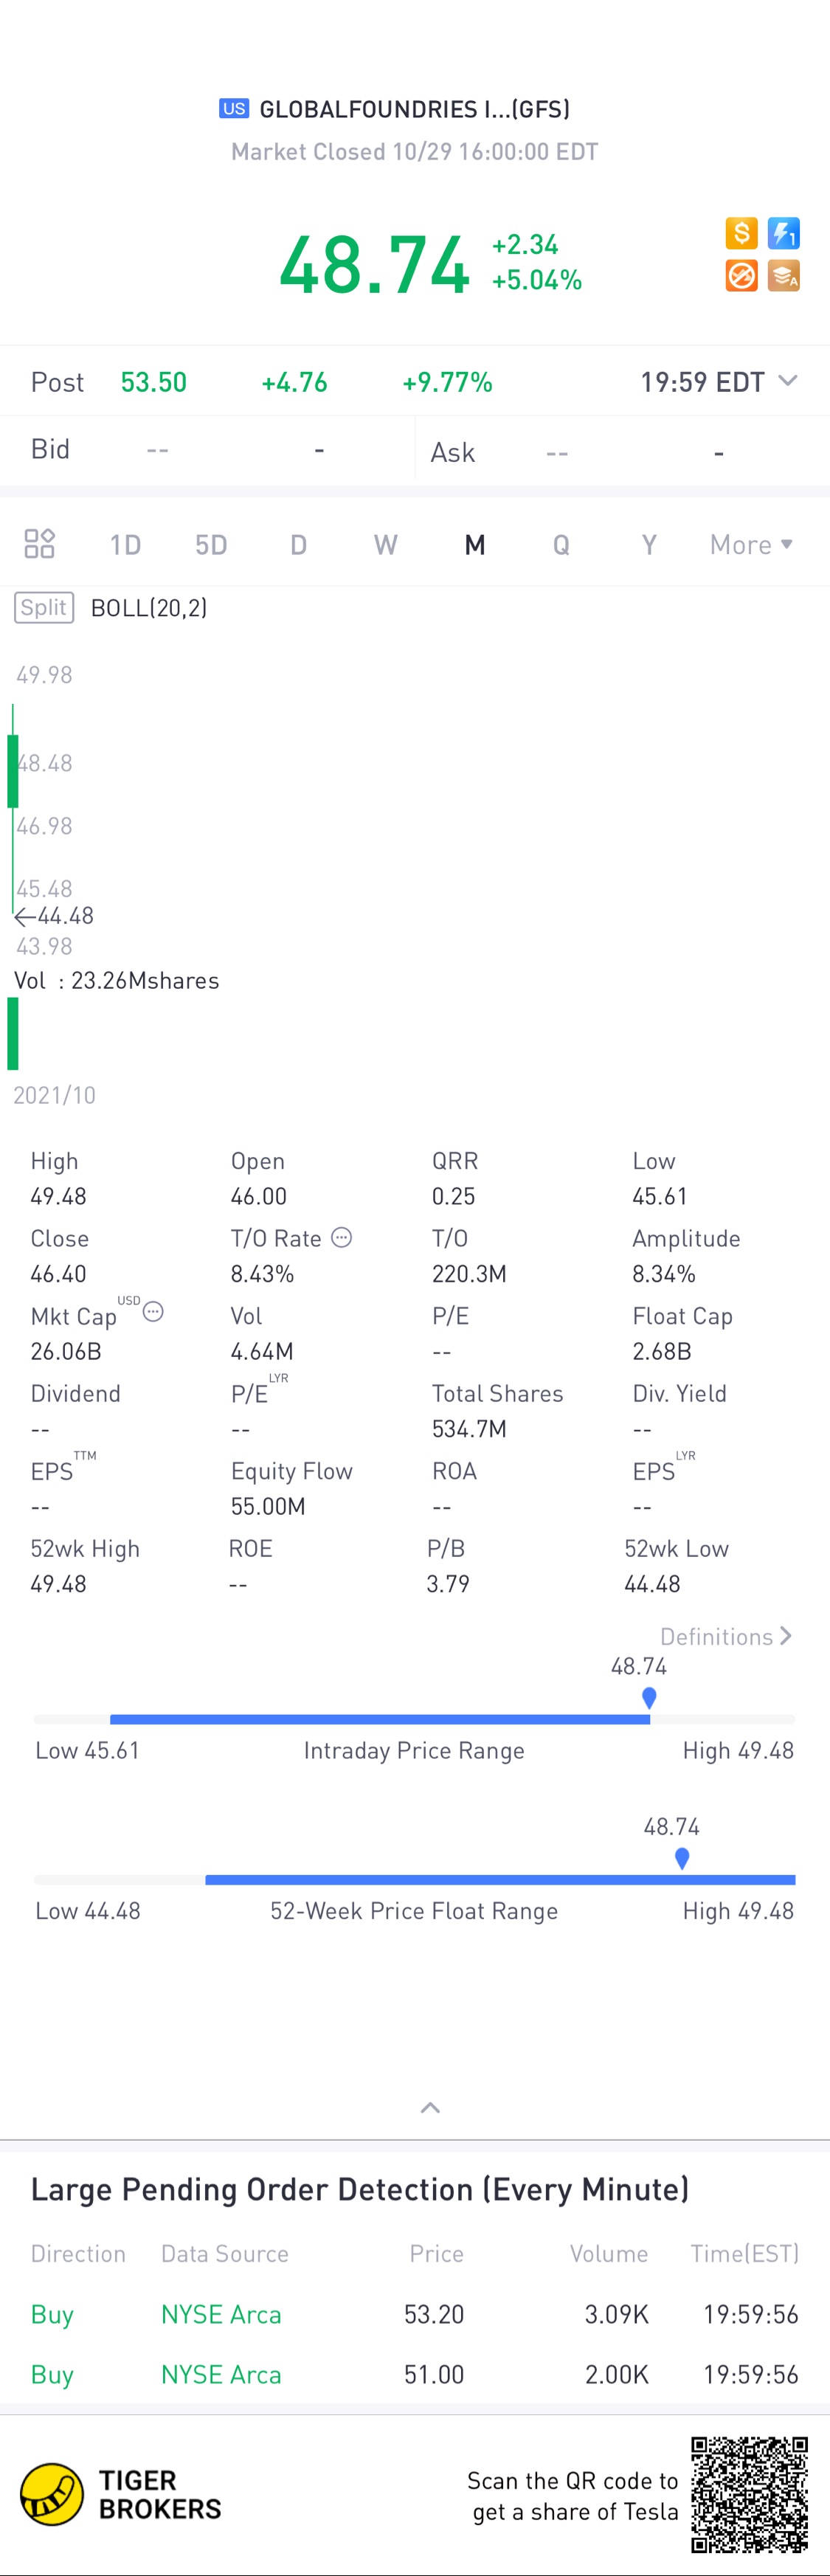
Task: Tap the tan stacked layers badge icon
Action: point(783,276)
